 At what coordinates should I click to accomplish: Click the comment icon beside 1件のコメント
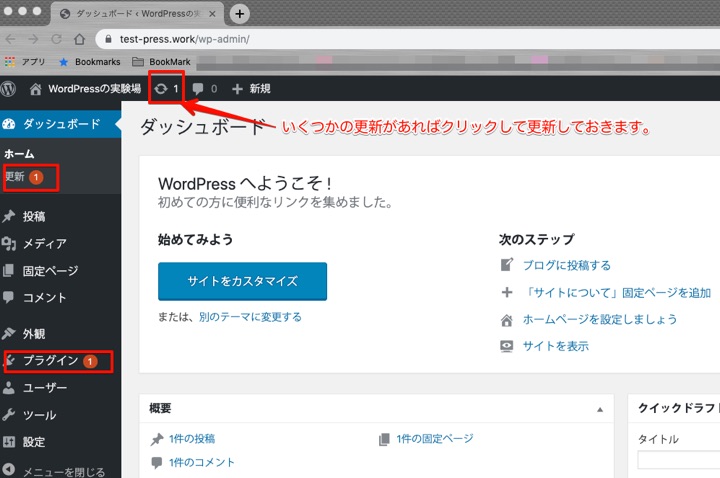click(x=157, y=462)
